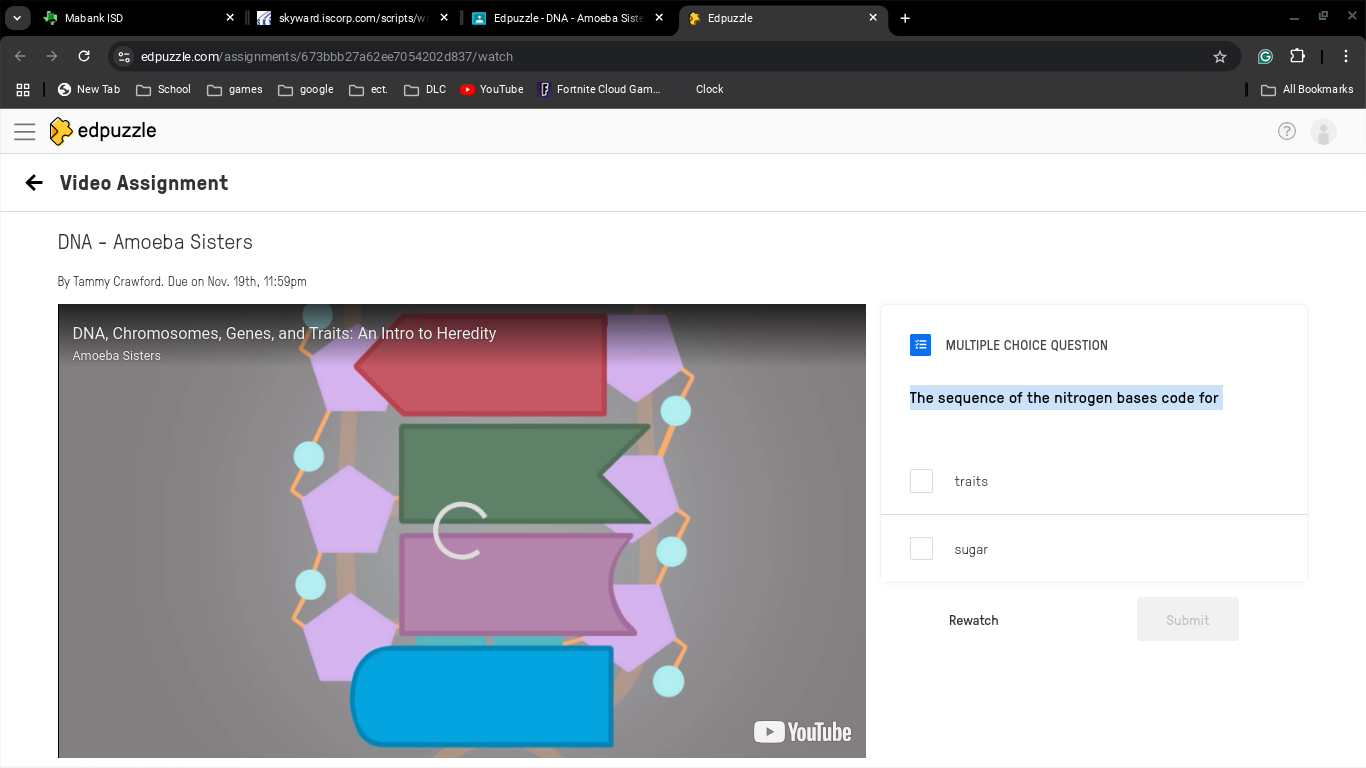Open the ect. bookmarks folder
This screenshot has height=768, width=1366.
pos(368,89)
